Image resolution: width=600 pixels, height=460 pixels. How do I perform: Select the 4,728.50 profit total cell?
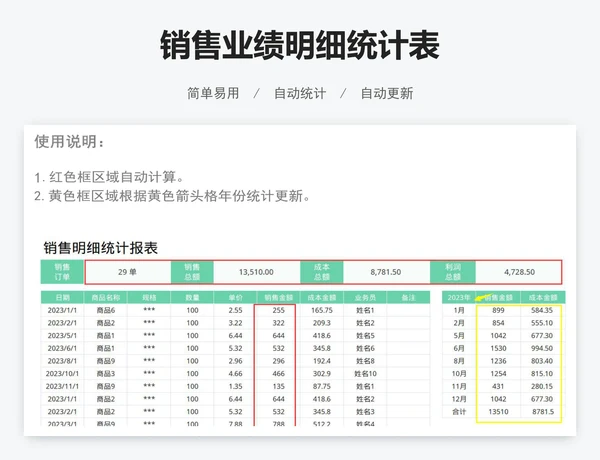point(519,272)
